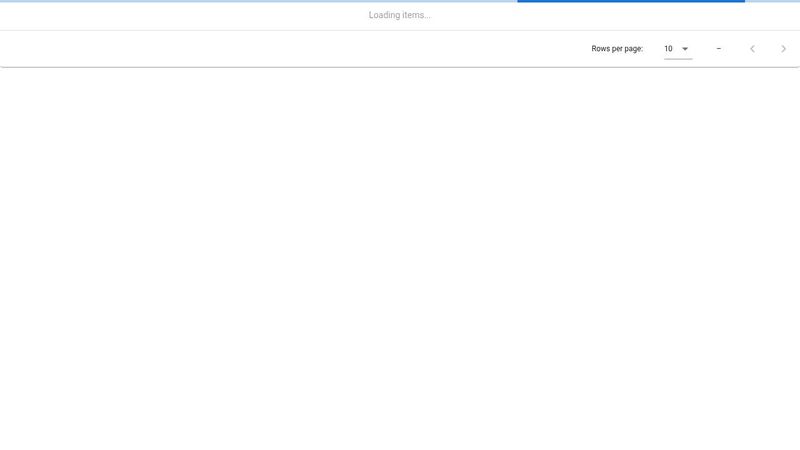Go to the previous page using left chevron

click(x=752, y=49)
